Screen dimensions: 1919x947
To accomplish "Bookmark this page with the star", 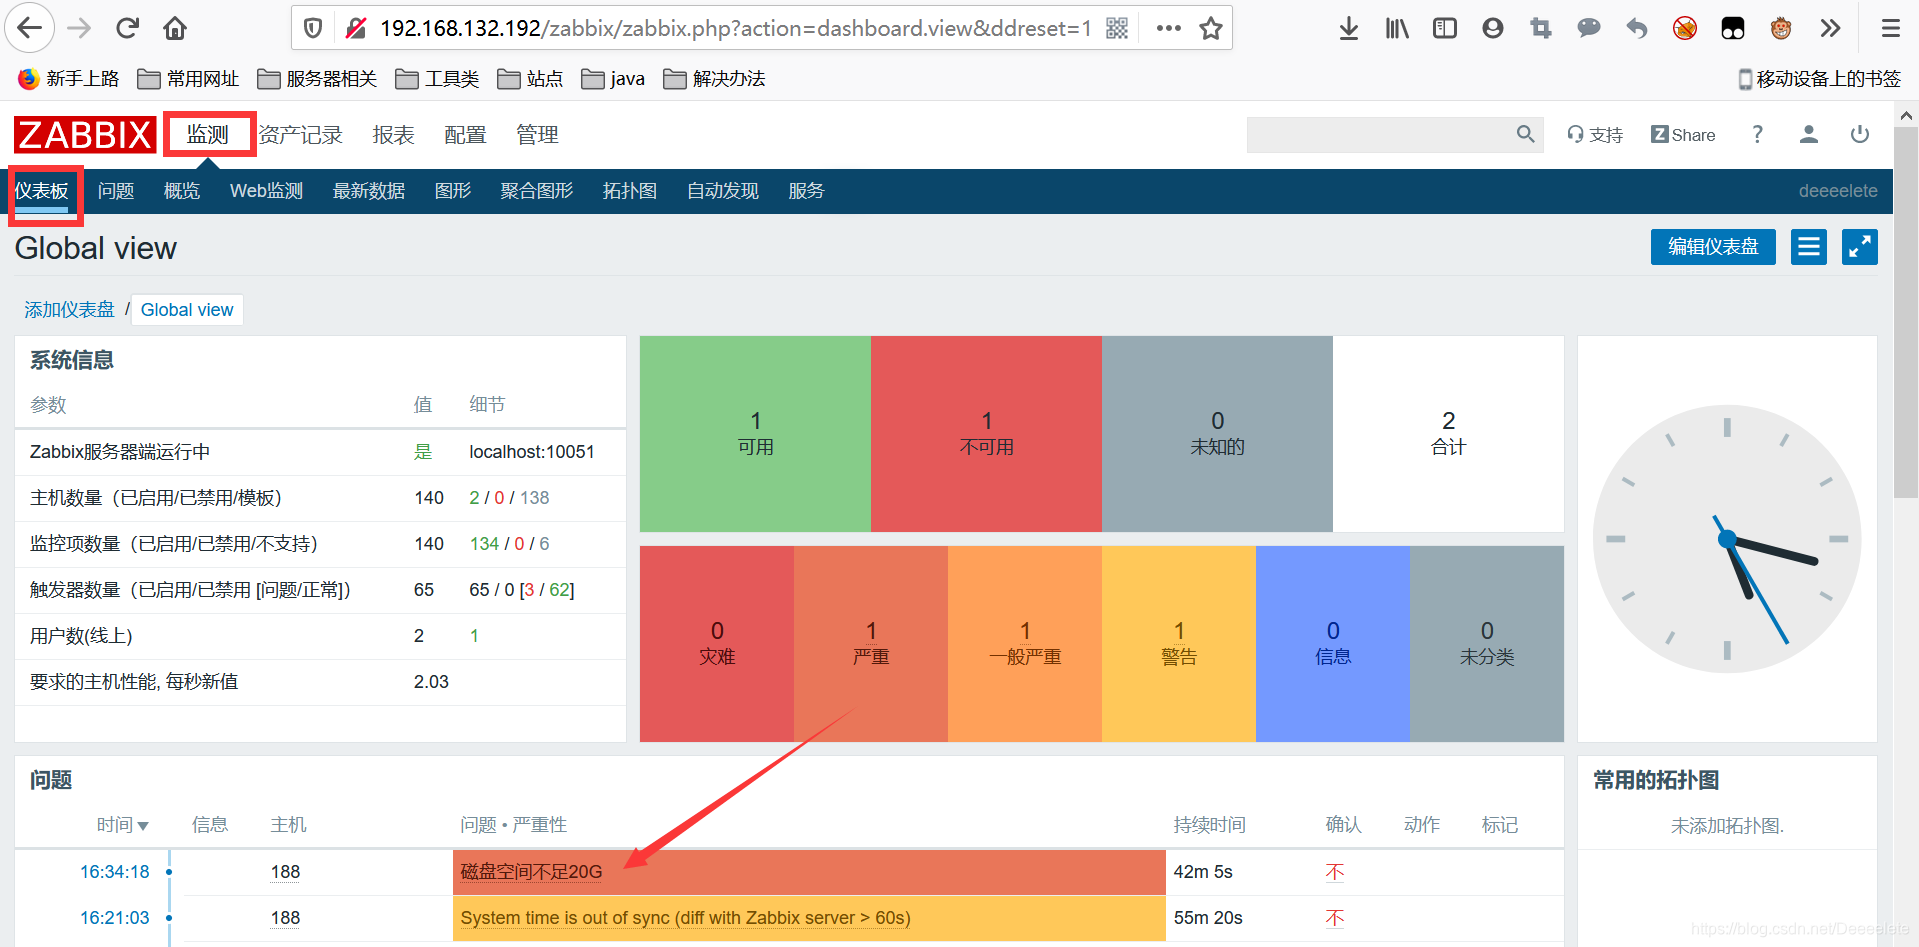I will tap(1211, 28).
